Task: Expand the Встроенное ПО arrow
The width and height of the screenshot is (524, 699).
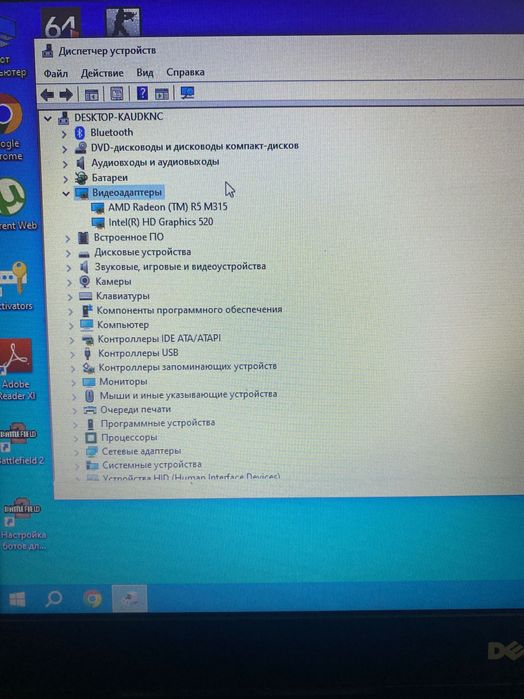Action: click(x=68, y=239)
